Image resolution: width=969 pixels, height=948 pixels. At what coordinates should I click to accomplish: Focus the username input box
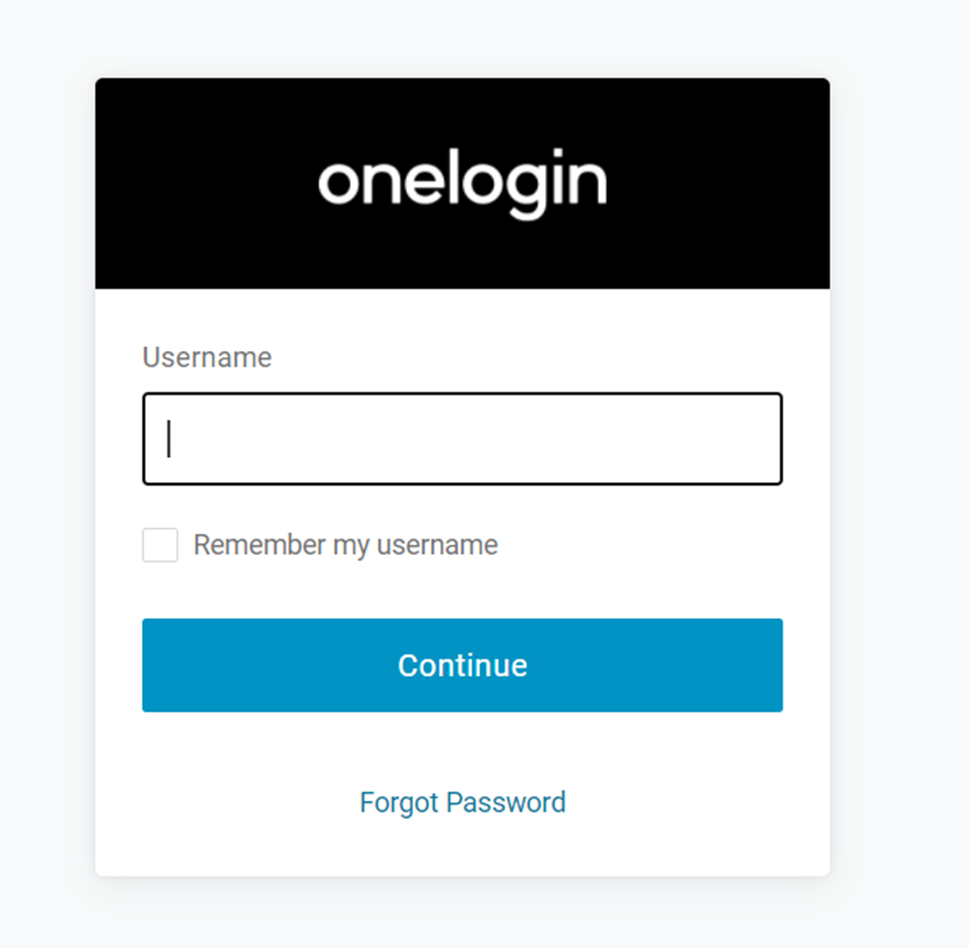462,439
